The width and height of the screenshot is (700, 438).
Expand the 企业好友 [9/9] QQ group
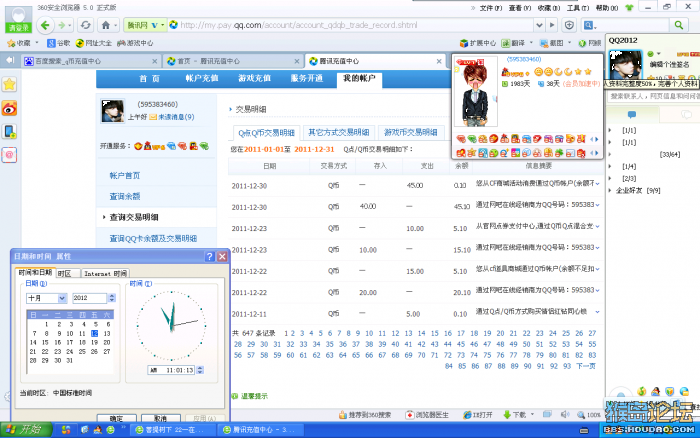pos(610,190)
